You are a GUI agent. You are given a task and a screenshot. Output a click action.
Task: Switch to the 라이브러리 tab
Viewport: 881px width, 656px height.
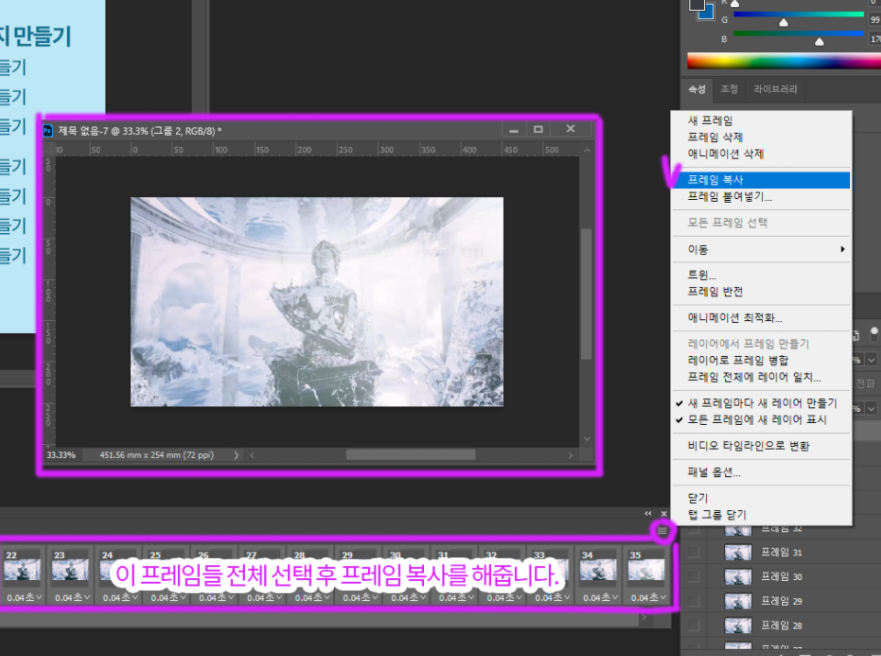775,89
